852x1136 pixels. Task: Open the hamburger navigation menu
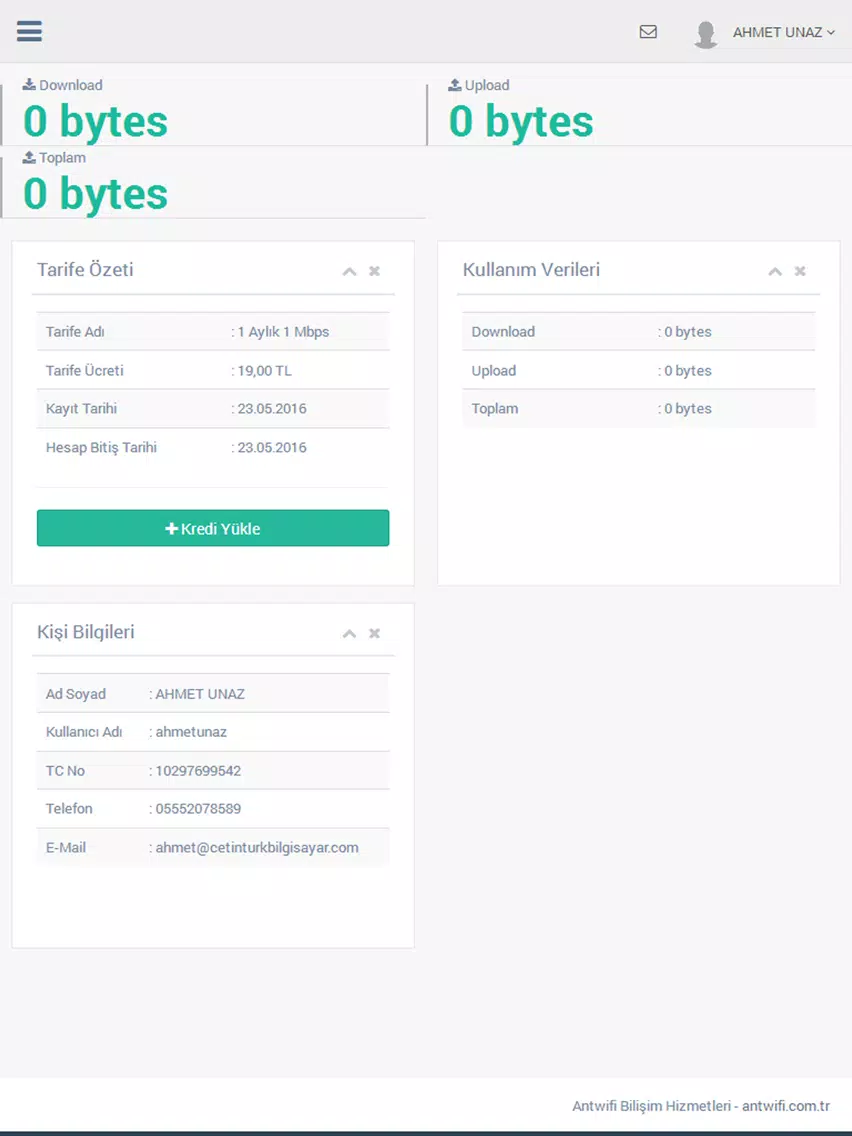[29, 31]
